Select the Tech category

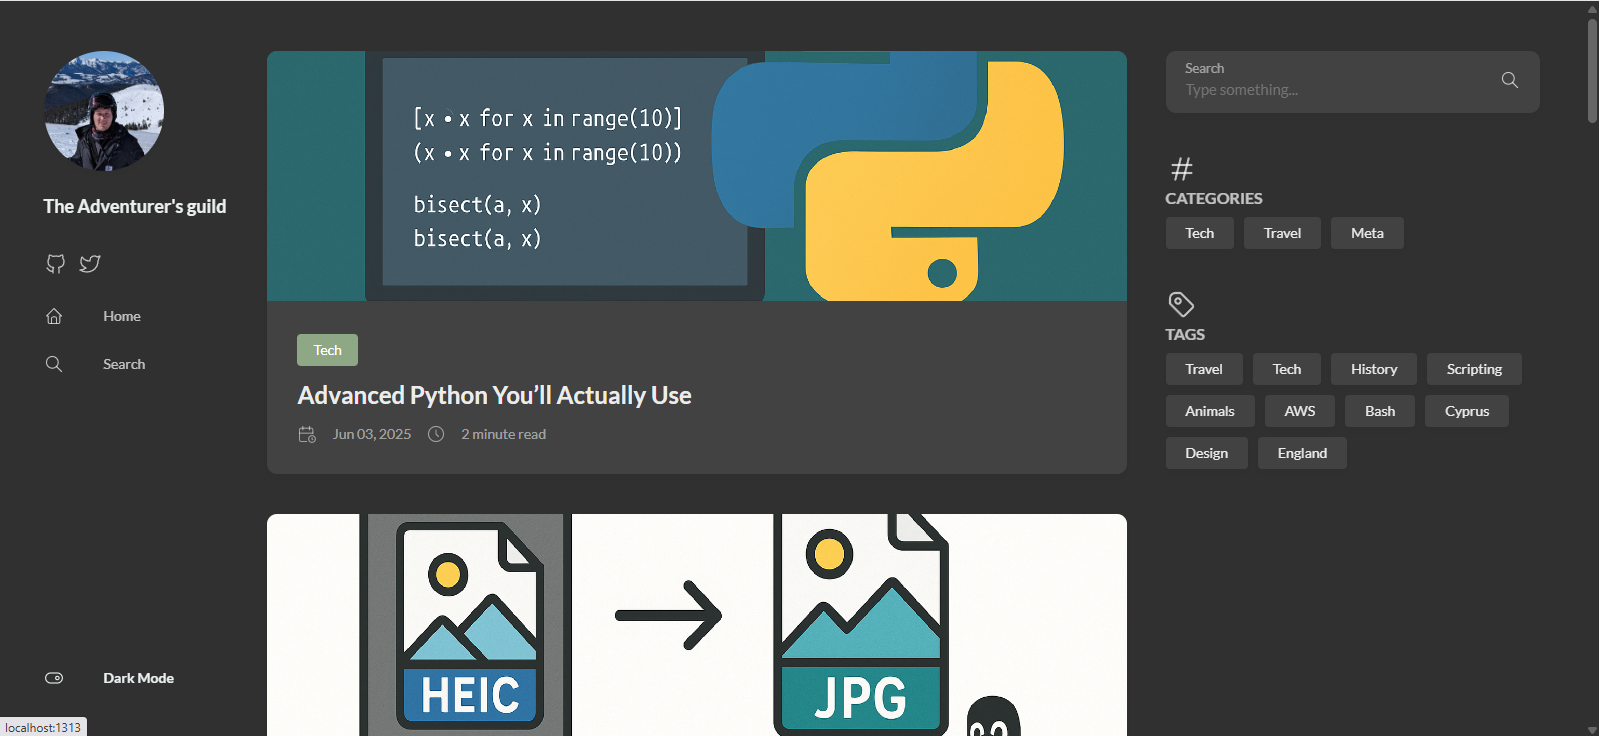1200,233
